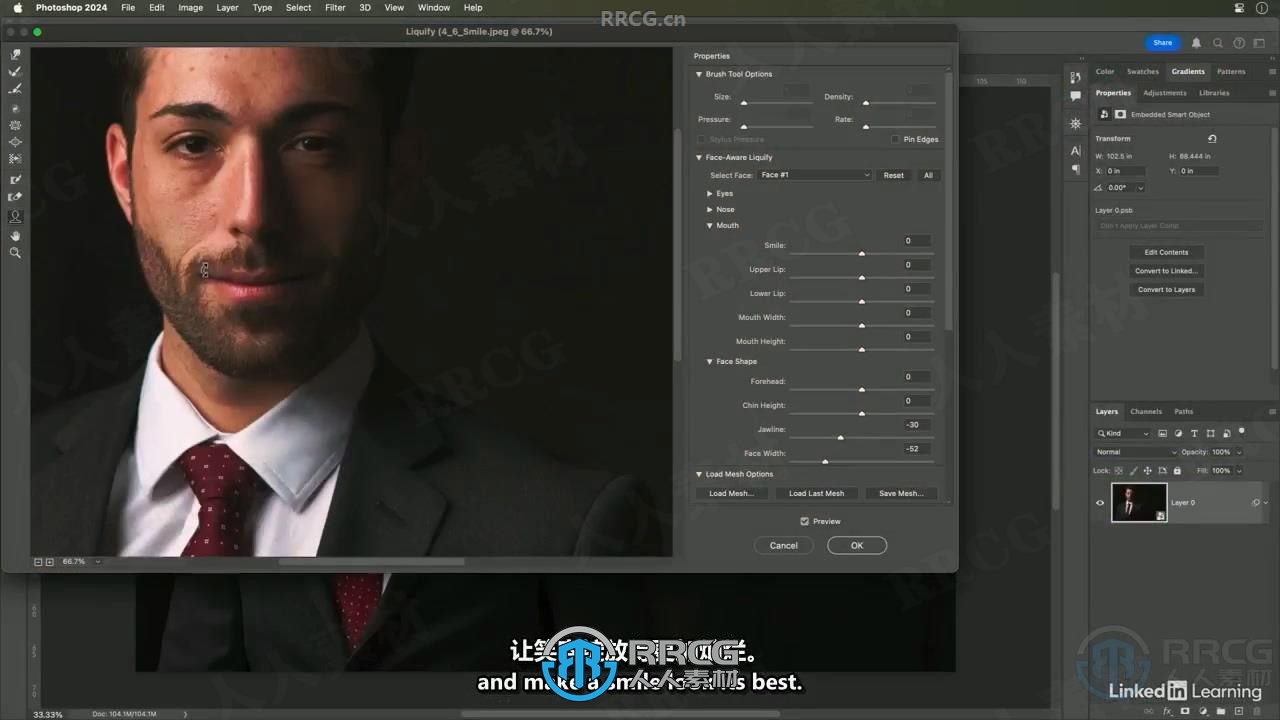This screenshot has width=1280, height=720.
Task: Expand the Nose section
Action: click(x=709, y=209)
